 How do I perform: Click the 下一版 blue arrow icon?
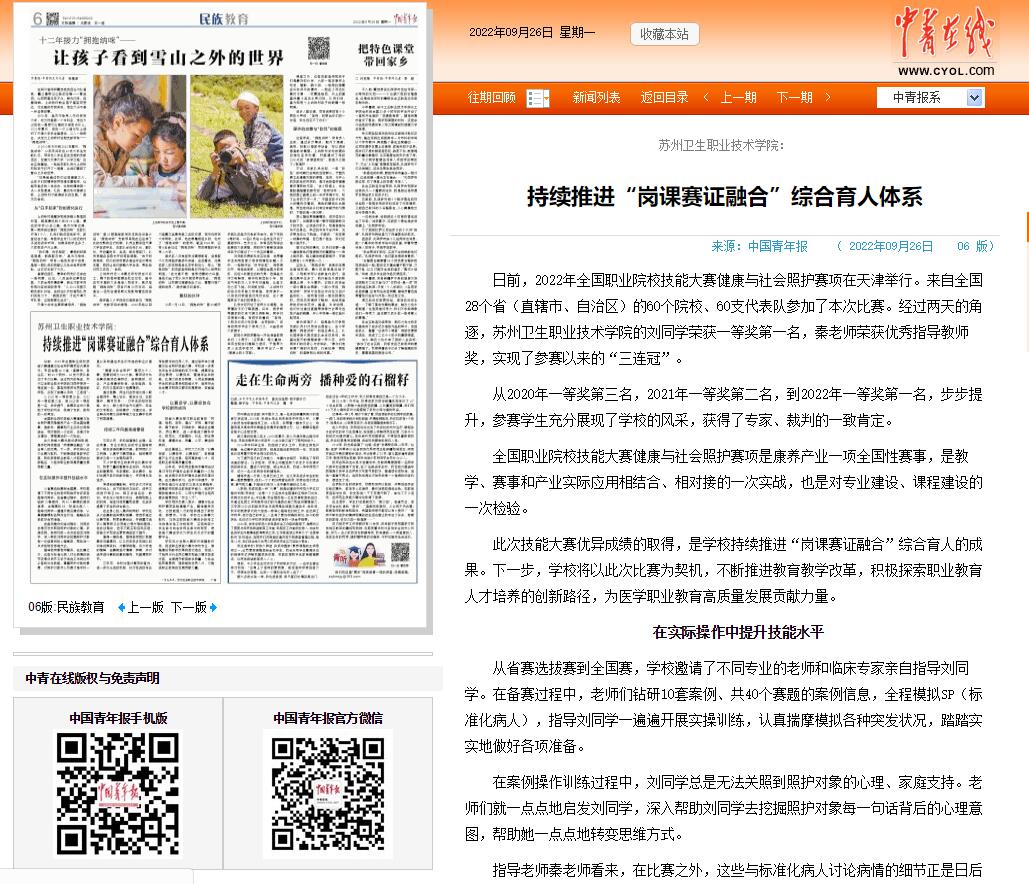pyautogui.click(x=213, y=608)
